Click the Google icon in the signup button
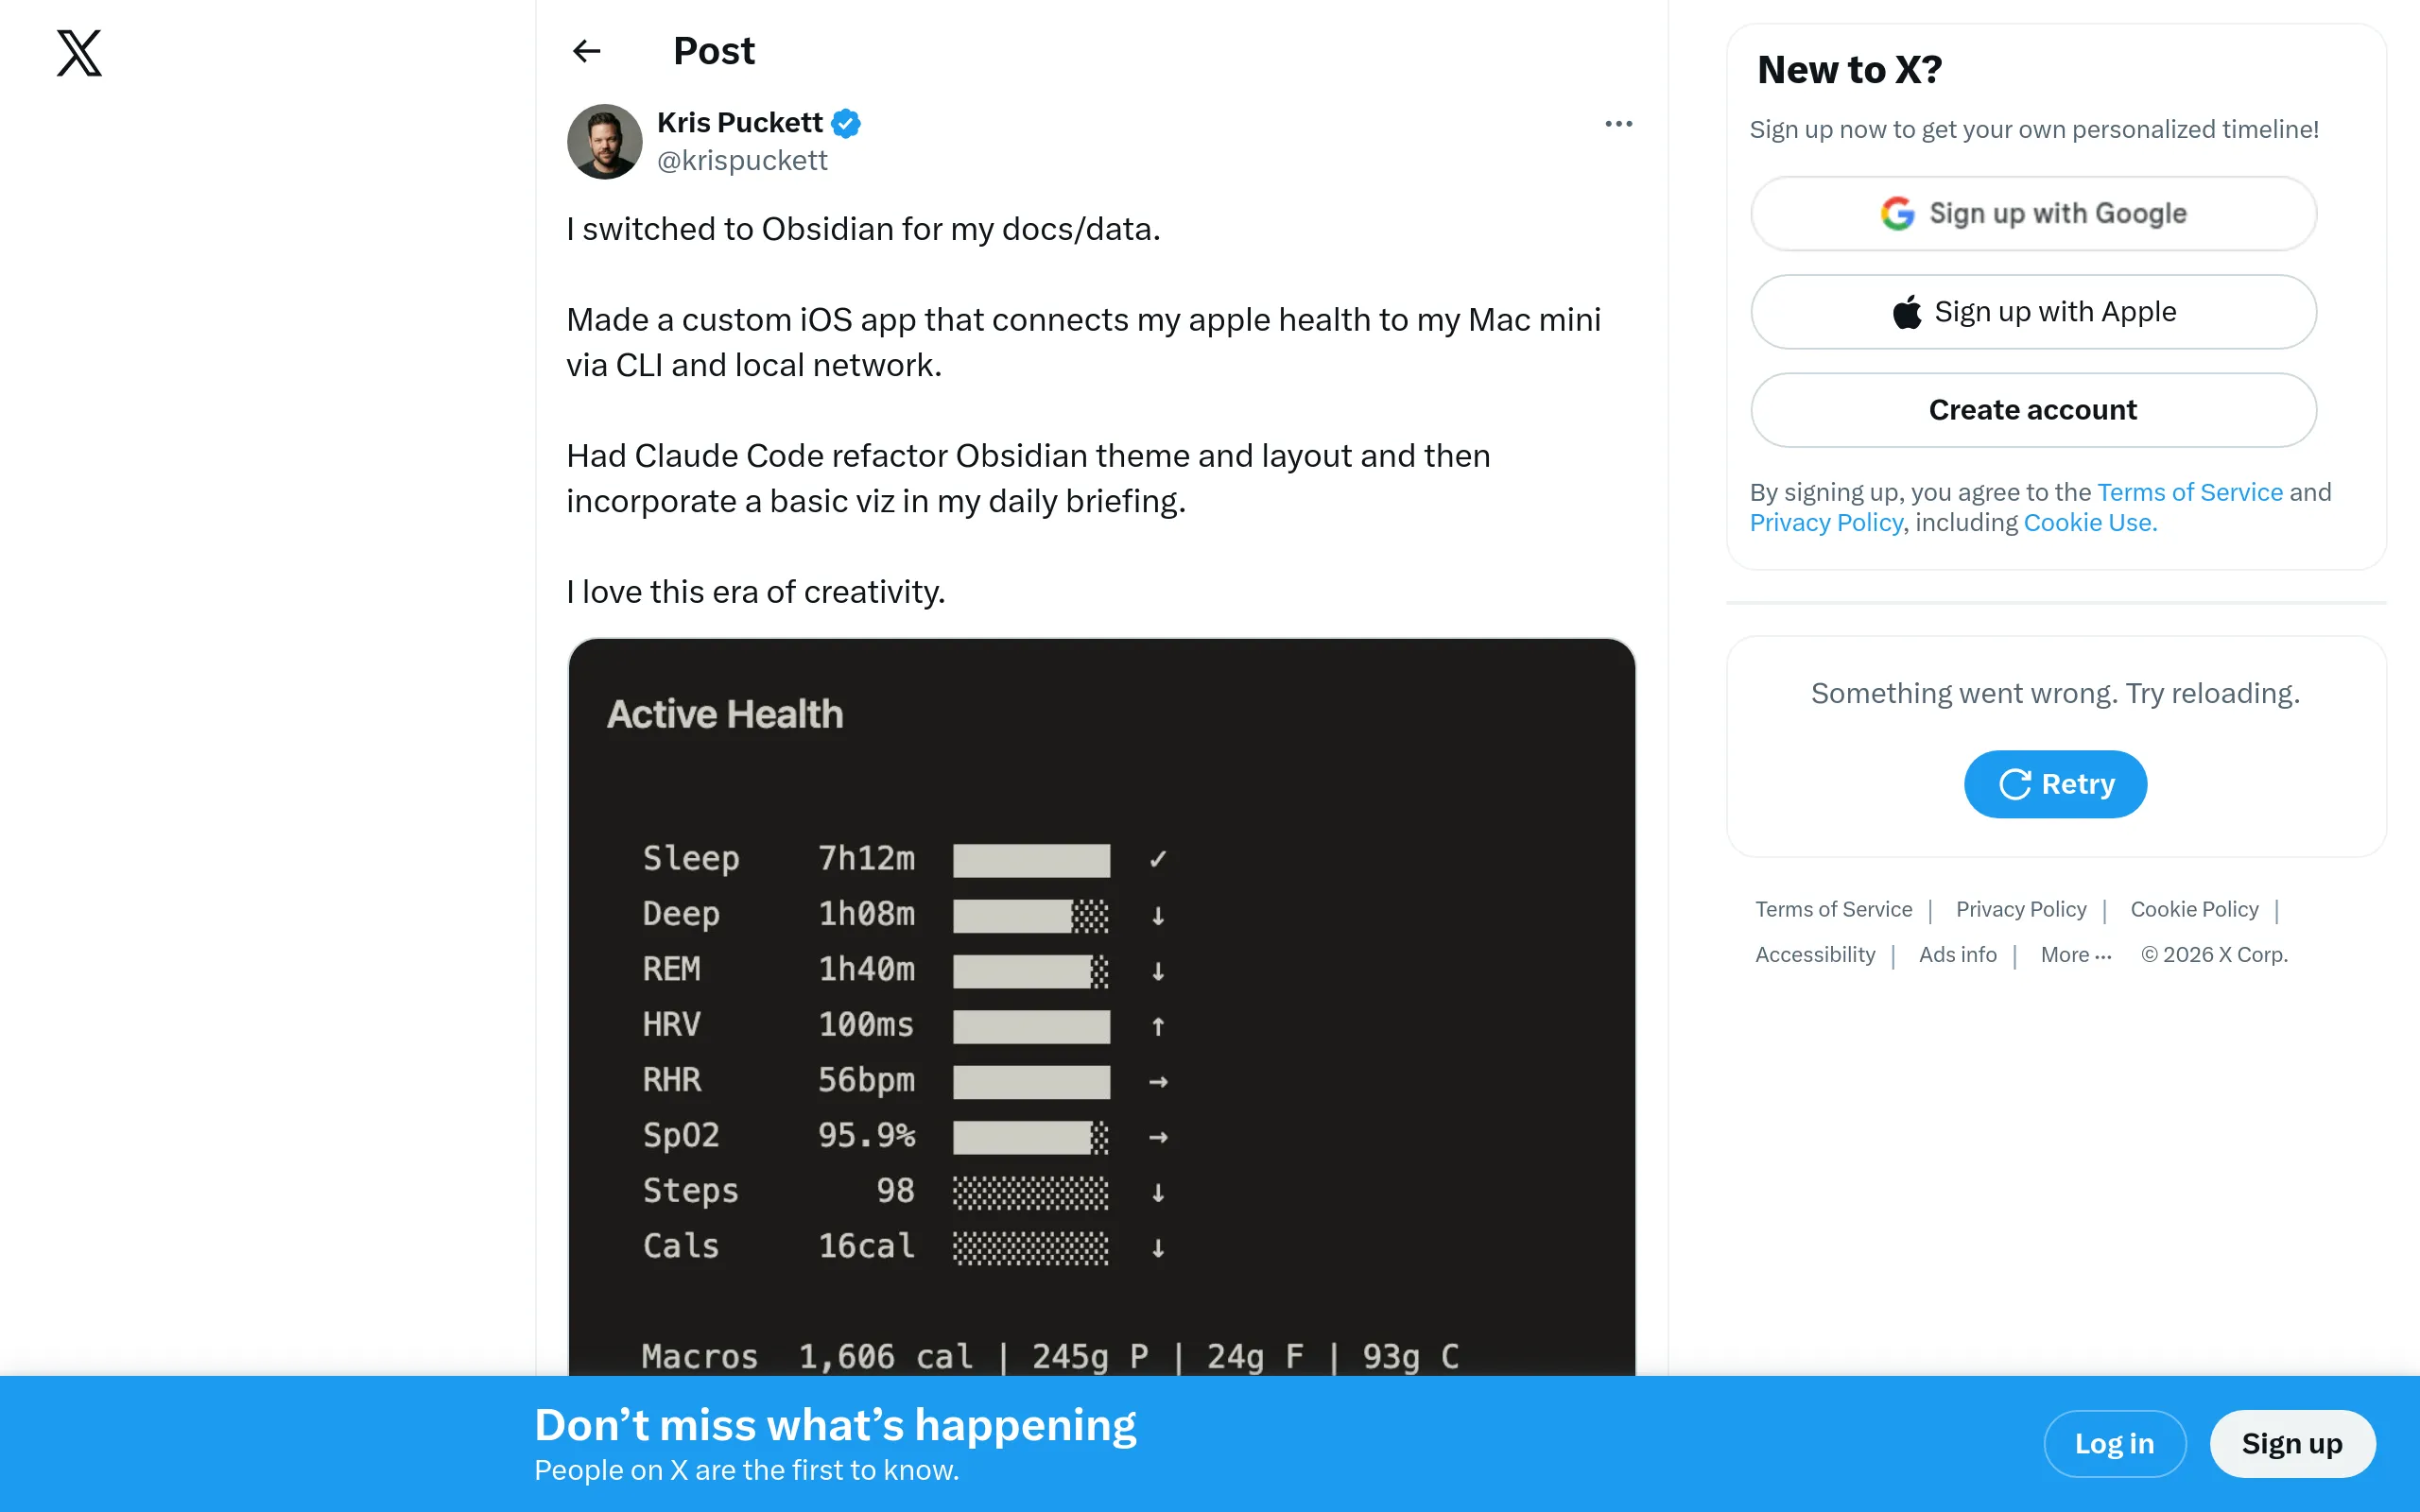 pyautogui.click(x=1899, y=213)
